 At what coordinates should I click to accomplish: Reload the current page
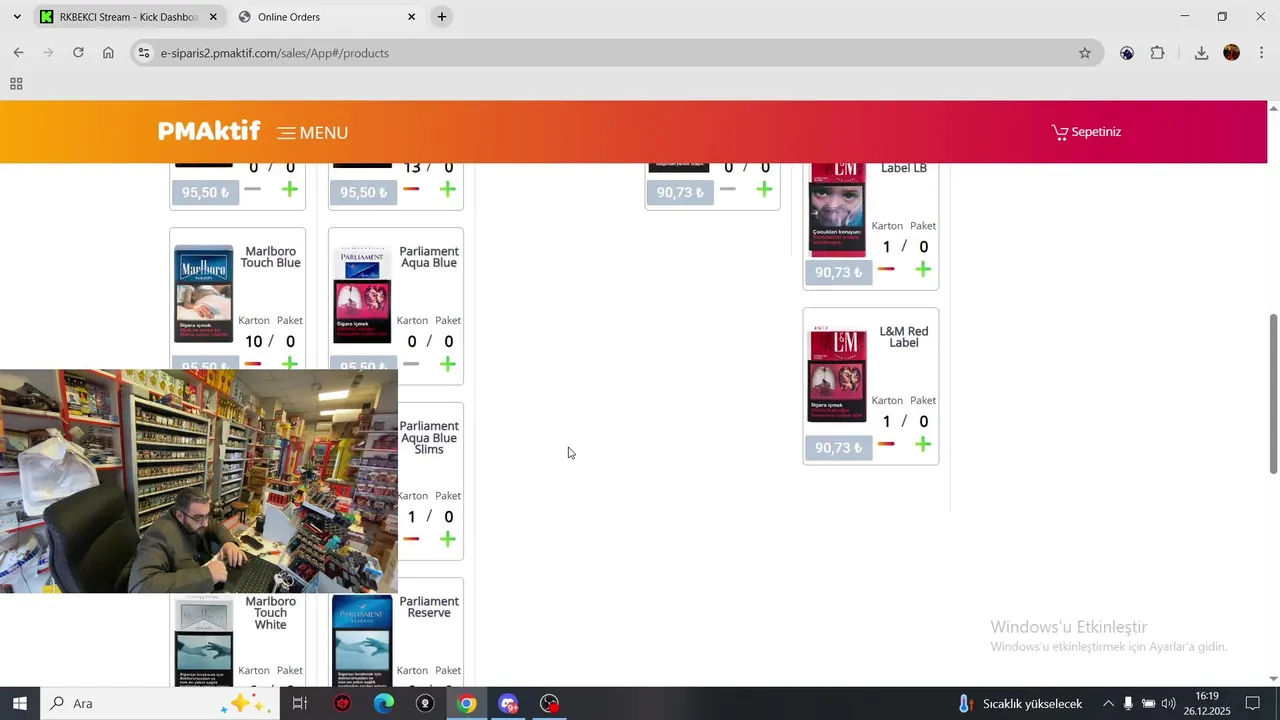click(78, 53)
